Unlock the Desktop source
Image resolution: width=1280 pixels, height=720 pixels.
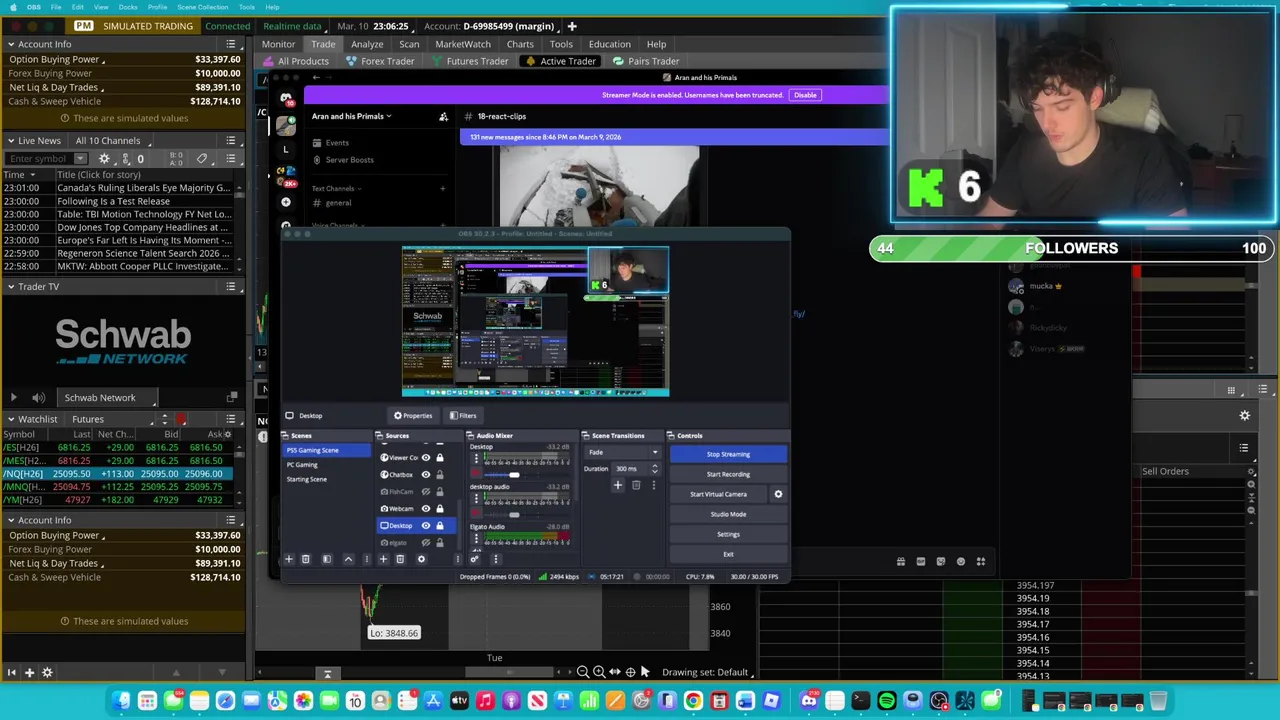coord(439,526)
